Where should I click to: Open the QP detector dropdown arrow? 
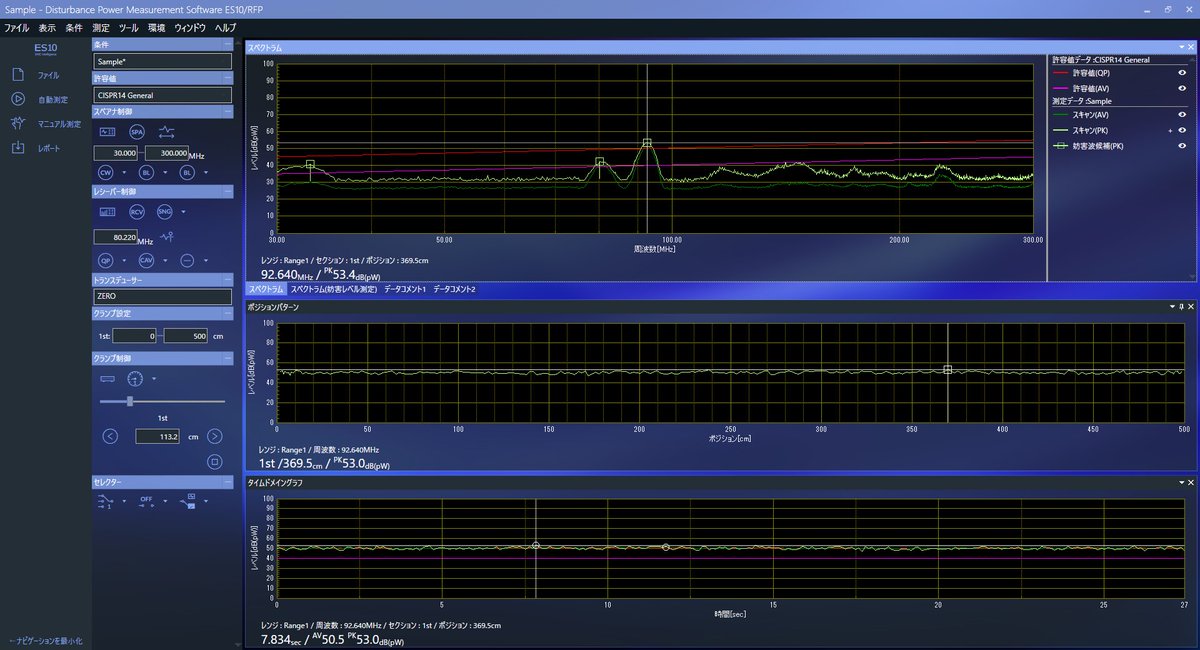pos(122,260)
